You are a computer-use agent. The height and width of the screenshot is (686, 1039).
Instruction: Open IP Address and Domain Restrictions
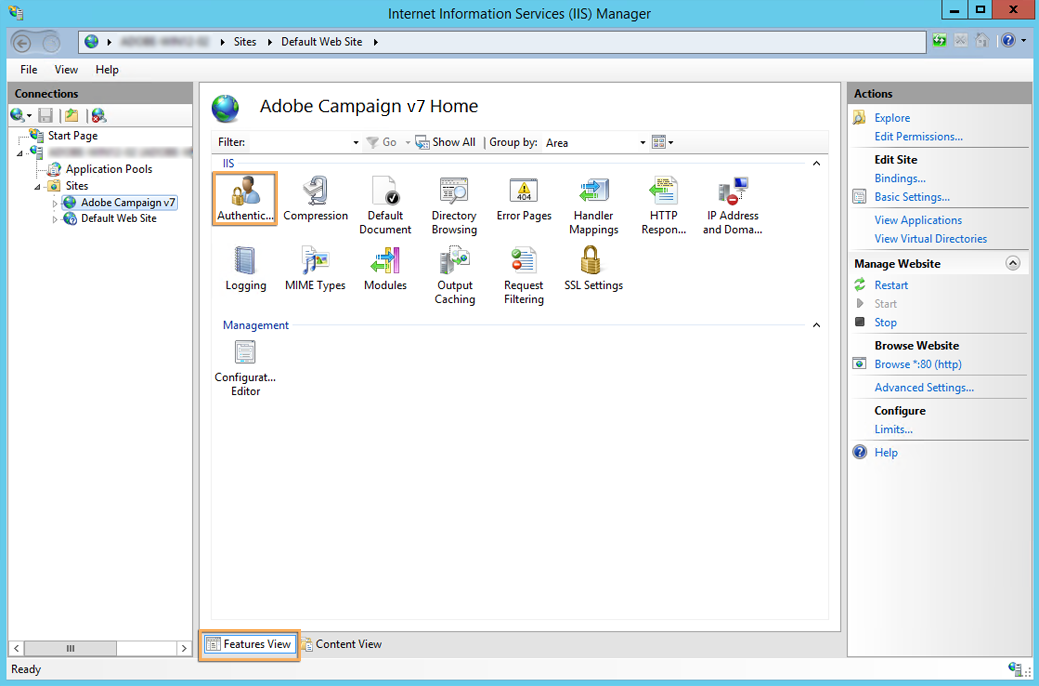click(x=732, y=205)
